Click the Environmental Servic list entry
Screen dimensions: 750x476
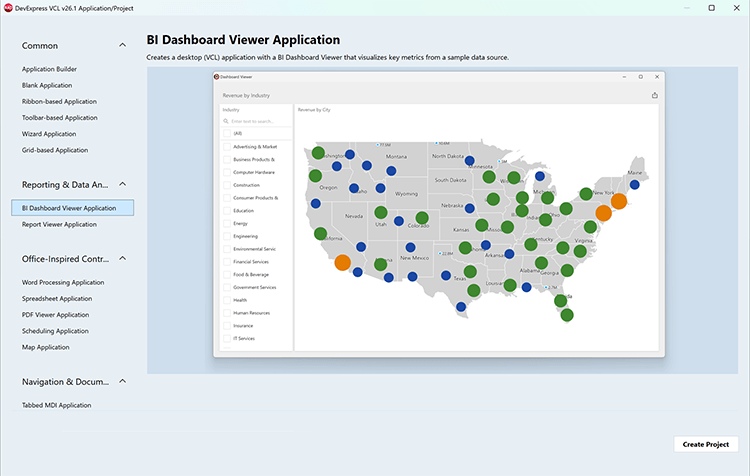click(x=254, y=249)
